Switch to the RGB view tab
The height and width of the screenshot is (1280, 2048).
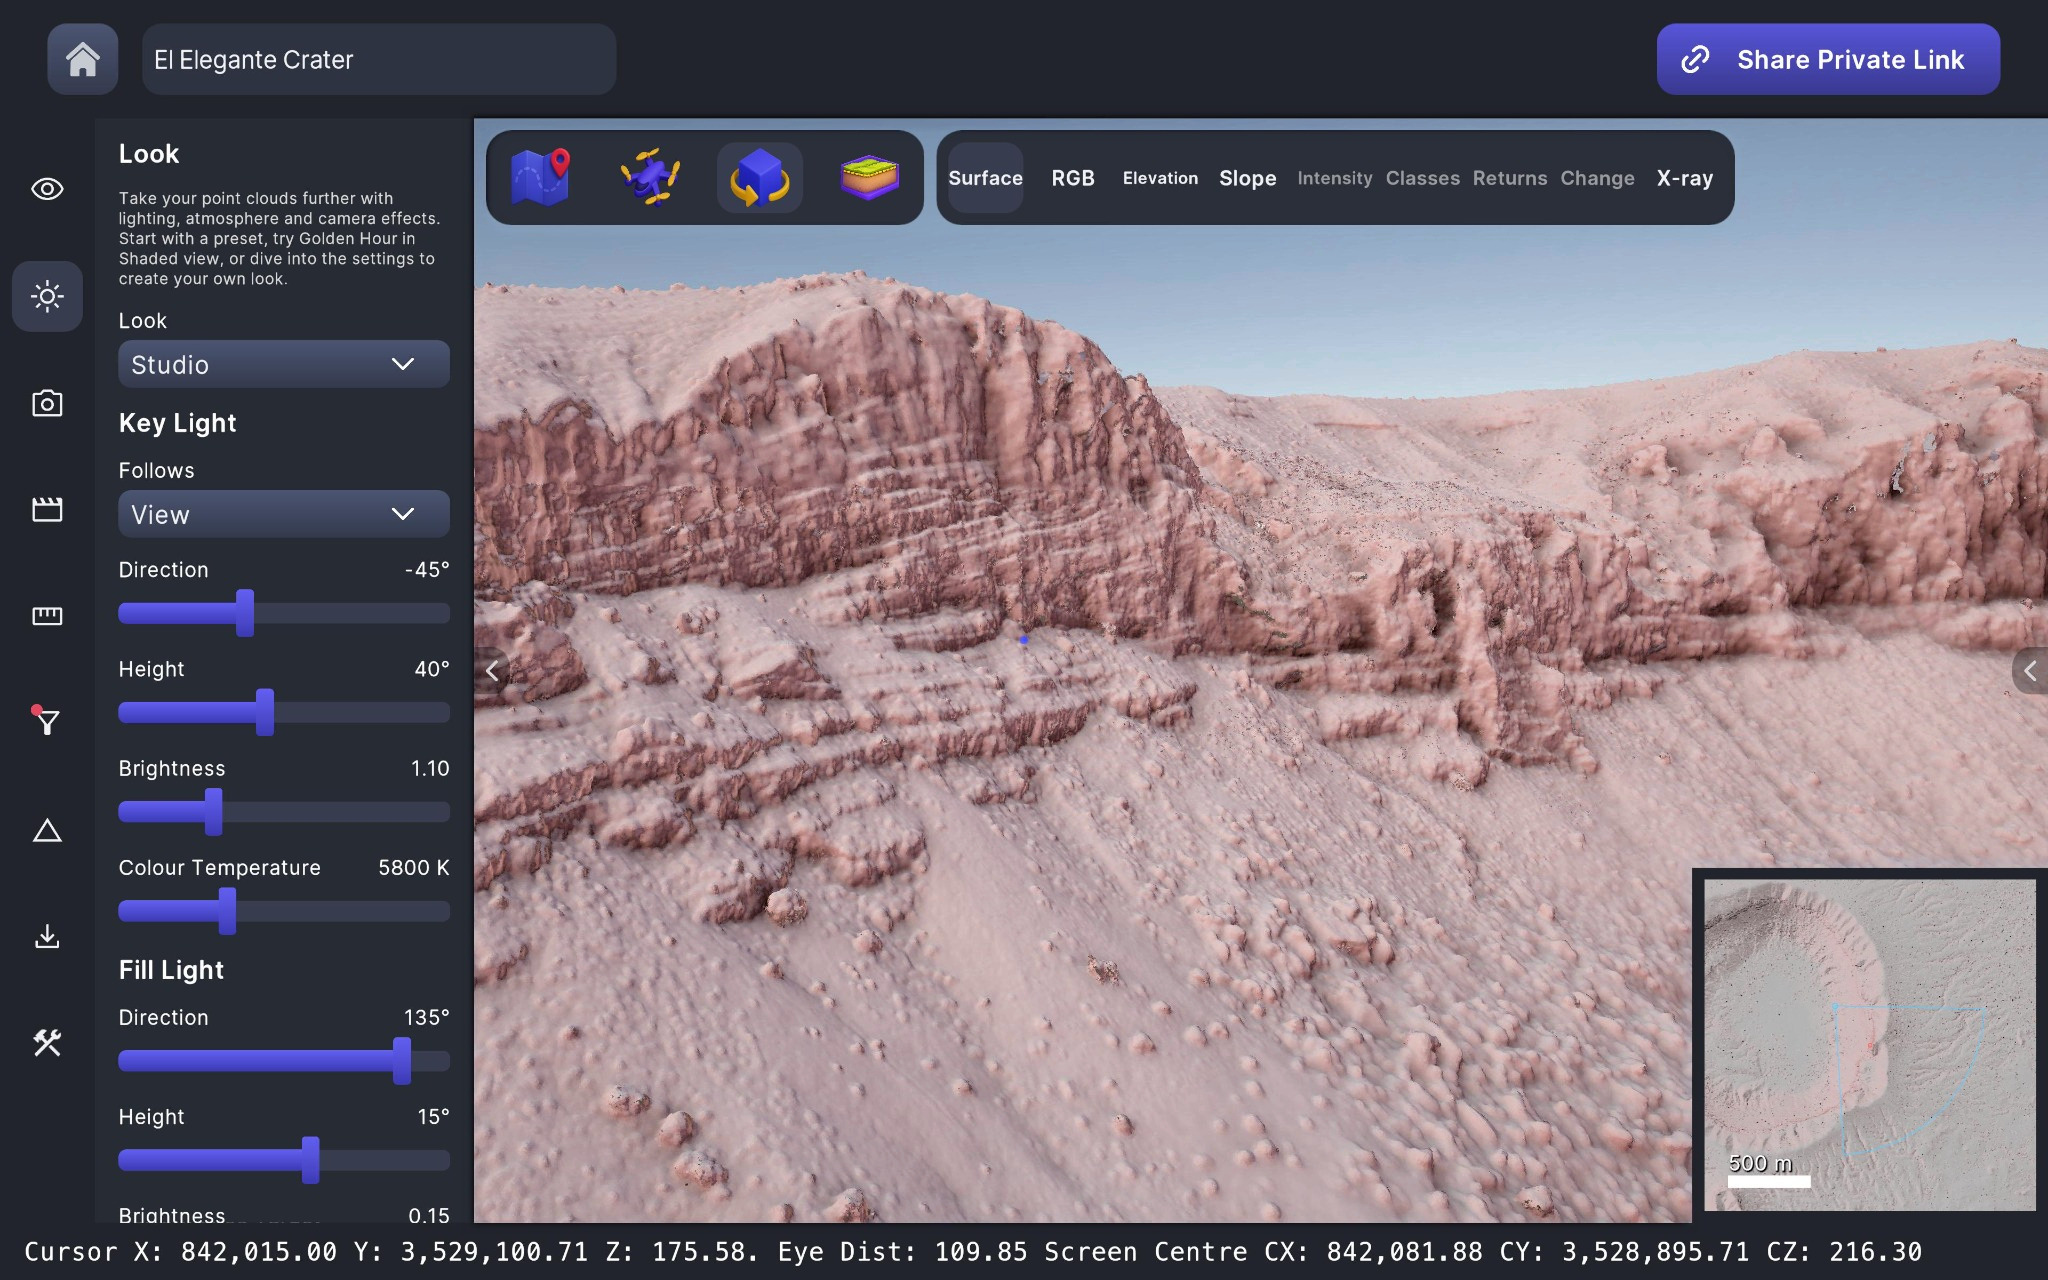1073,178
